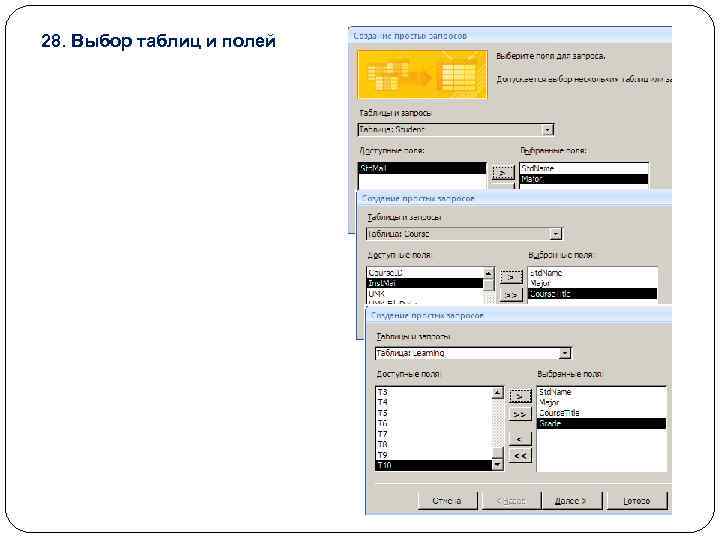Select Major in the Course dialog's selected fields

pyautogui.click(x=592, y=283)
